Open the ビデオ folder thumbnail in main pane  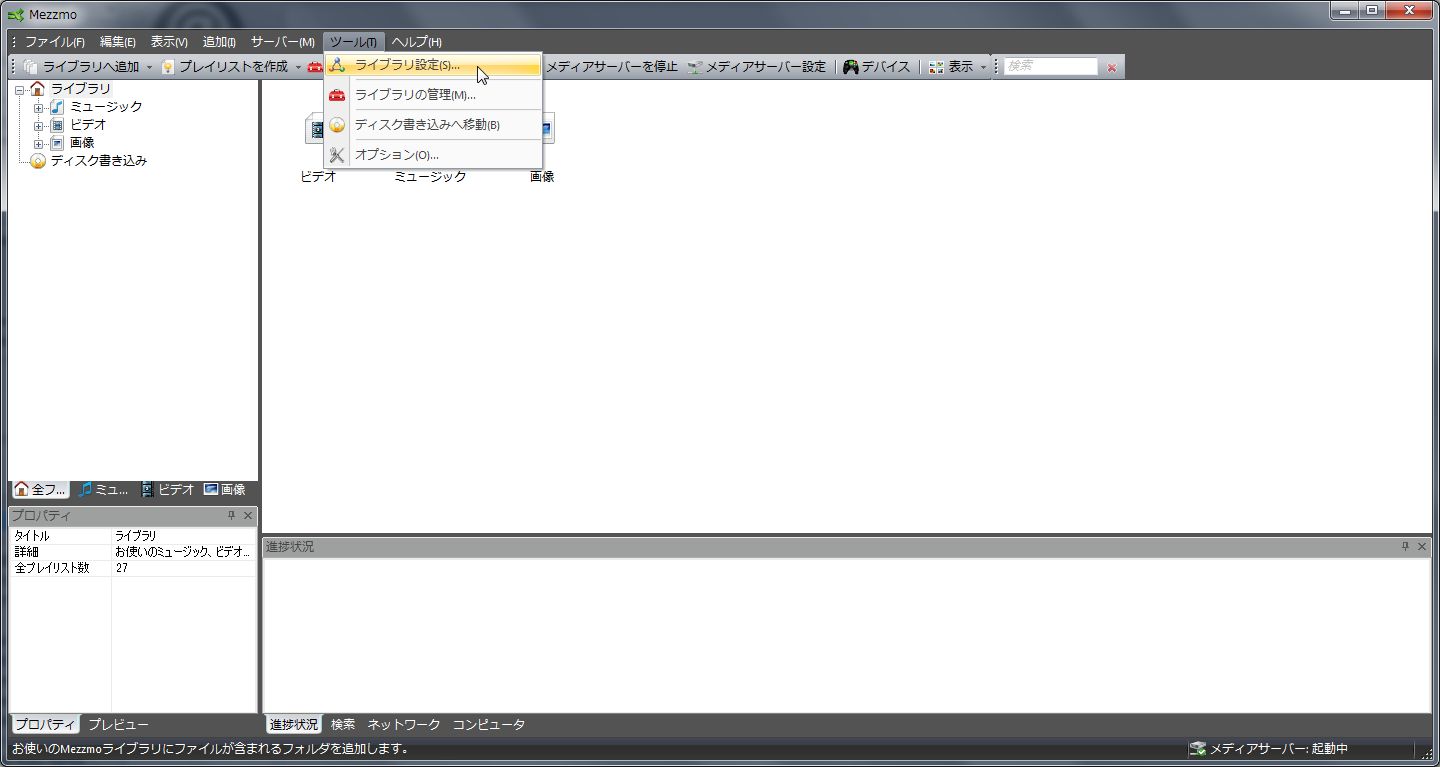[x=316, y=130]
